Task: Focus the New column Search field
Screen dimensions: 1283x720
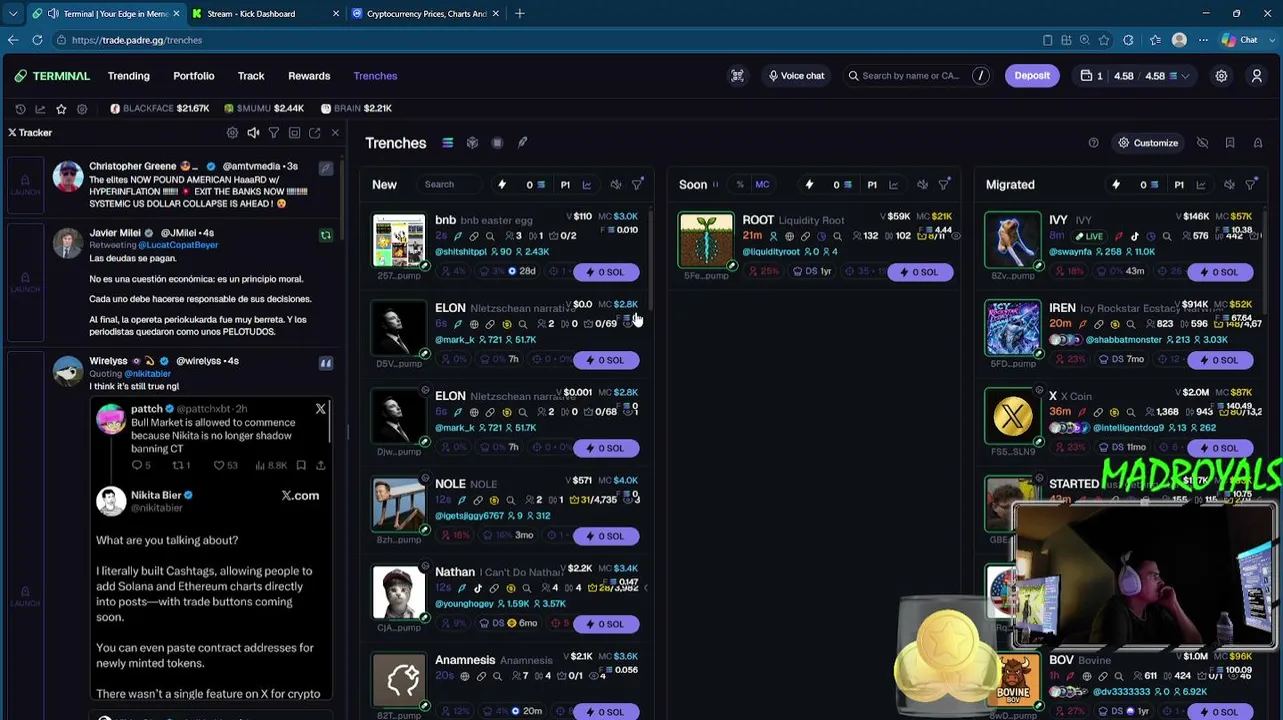Action: coord(450,185)
